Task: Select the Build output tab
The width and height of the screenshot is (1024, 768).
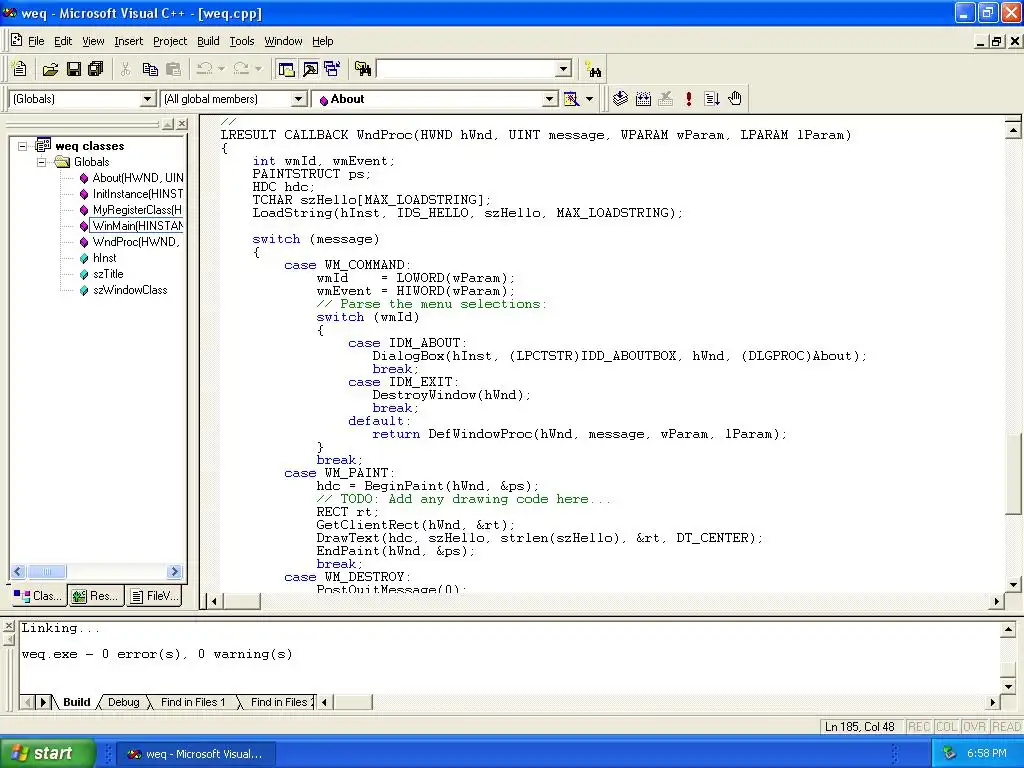Action: point(76,702)
